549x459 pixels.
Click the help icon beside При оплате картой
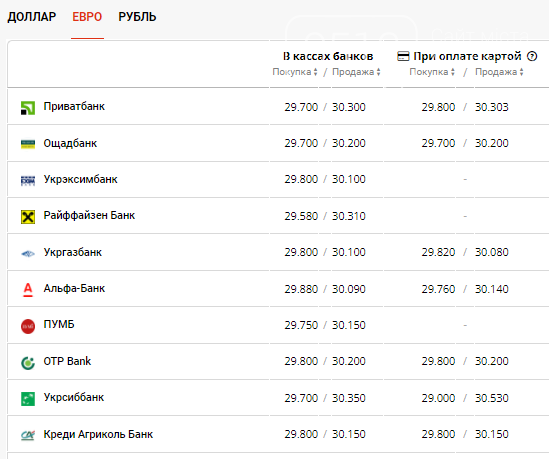click(532, 56)
